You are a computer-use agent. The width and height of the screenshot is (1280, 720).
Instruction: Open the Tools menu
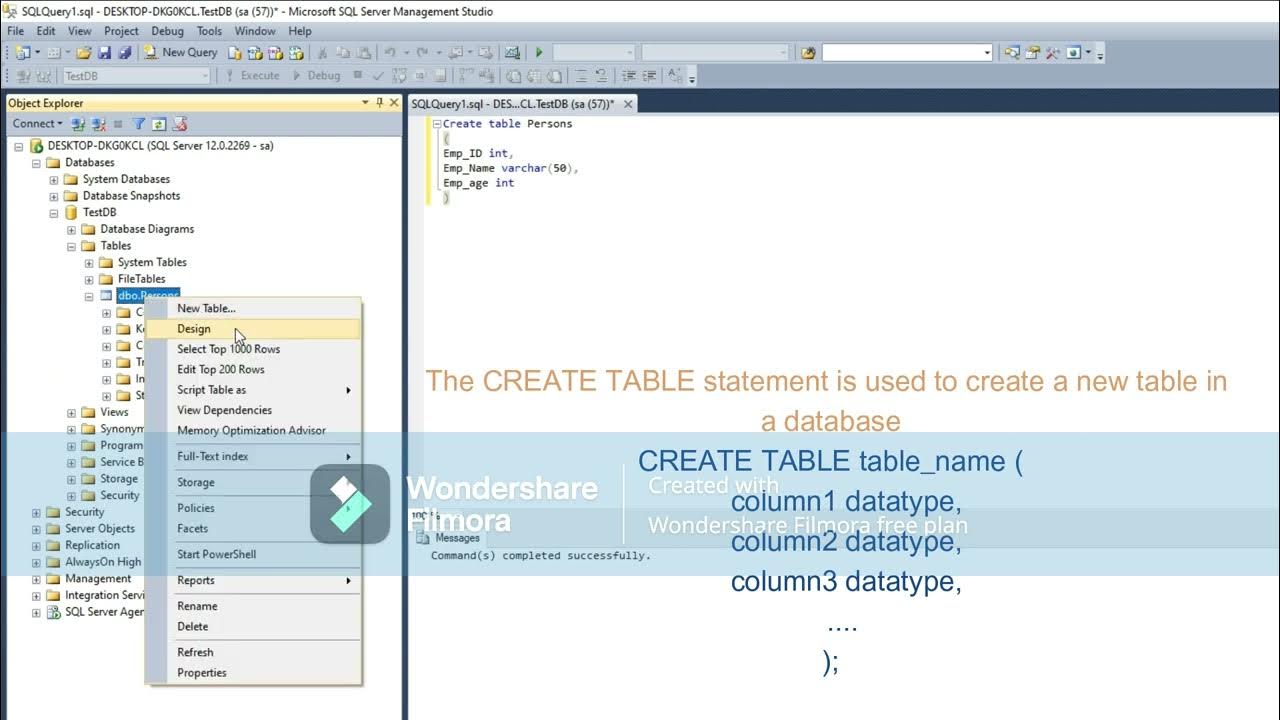click(209, 31)
